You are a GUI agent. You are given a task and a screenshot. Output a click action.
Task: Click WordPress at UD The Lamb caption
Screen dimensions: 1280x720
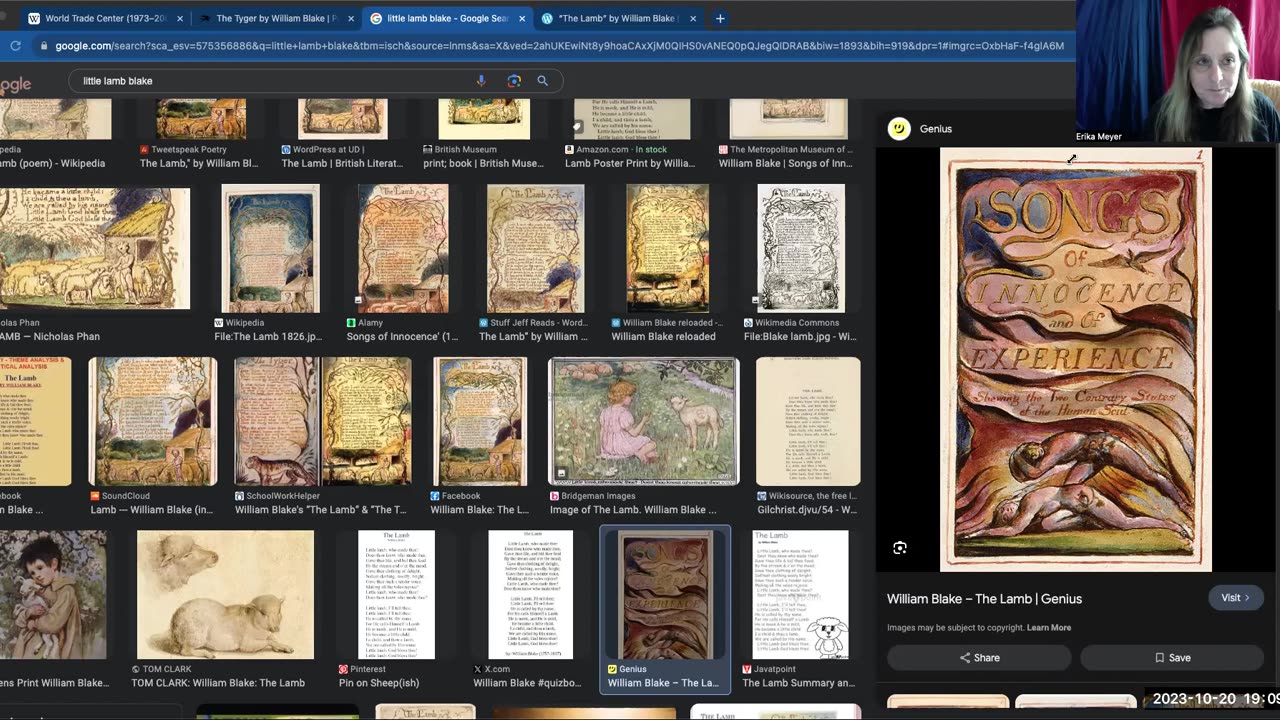[342, 163]
